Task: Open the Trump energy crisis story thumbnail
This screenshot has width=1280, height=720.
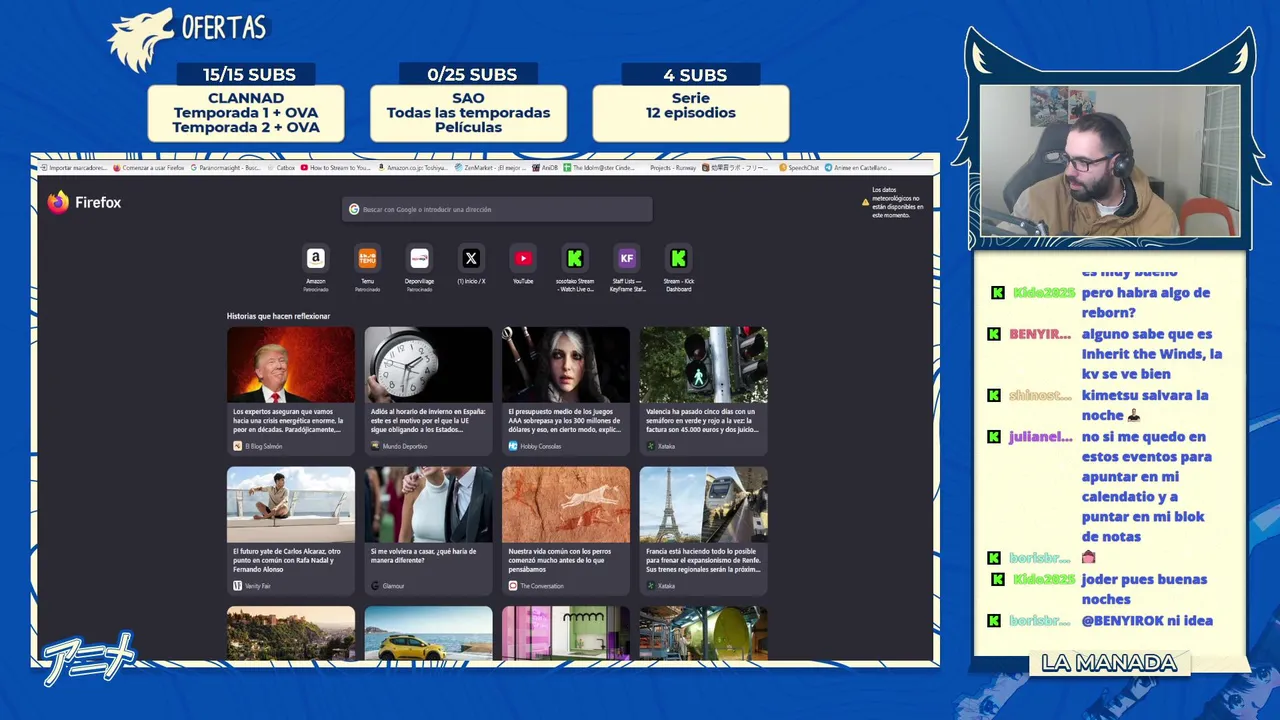Action: 290,364
